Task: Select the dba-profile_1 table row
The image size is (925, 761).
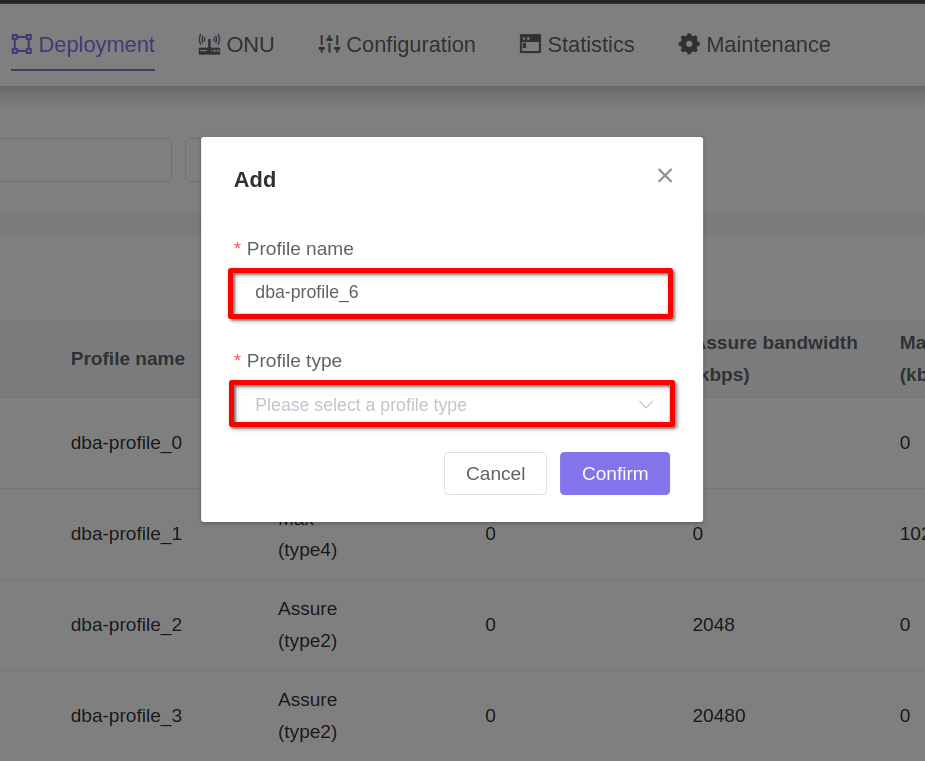Action: click(x=126, y=533)
